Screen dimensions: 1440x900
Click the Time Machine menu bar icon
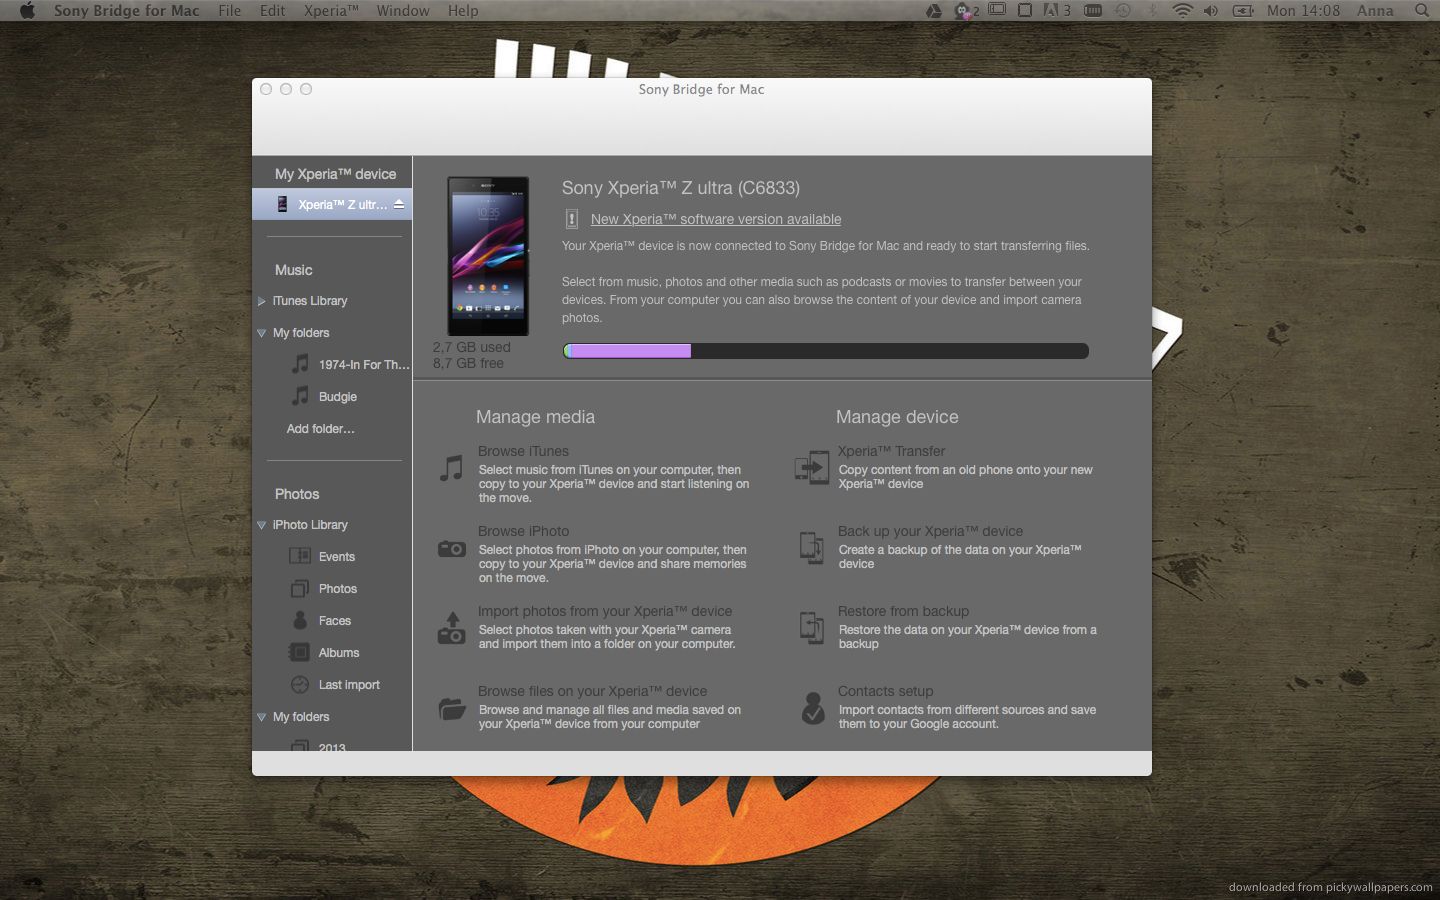pyautogui.click(x=1123, y=10)
